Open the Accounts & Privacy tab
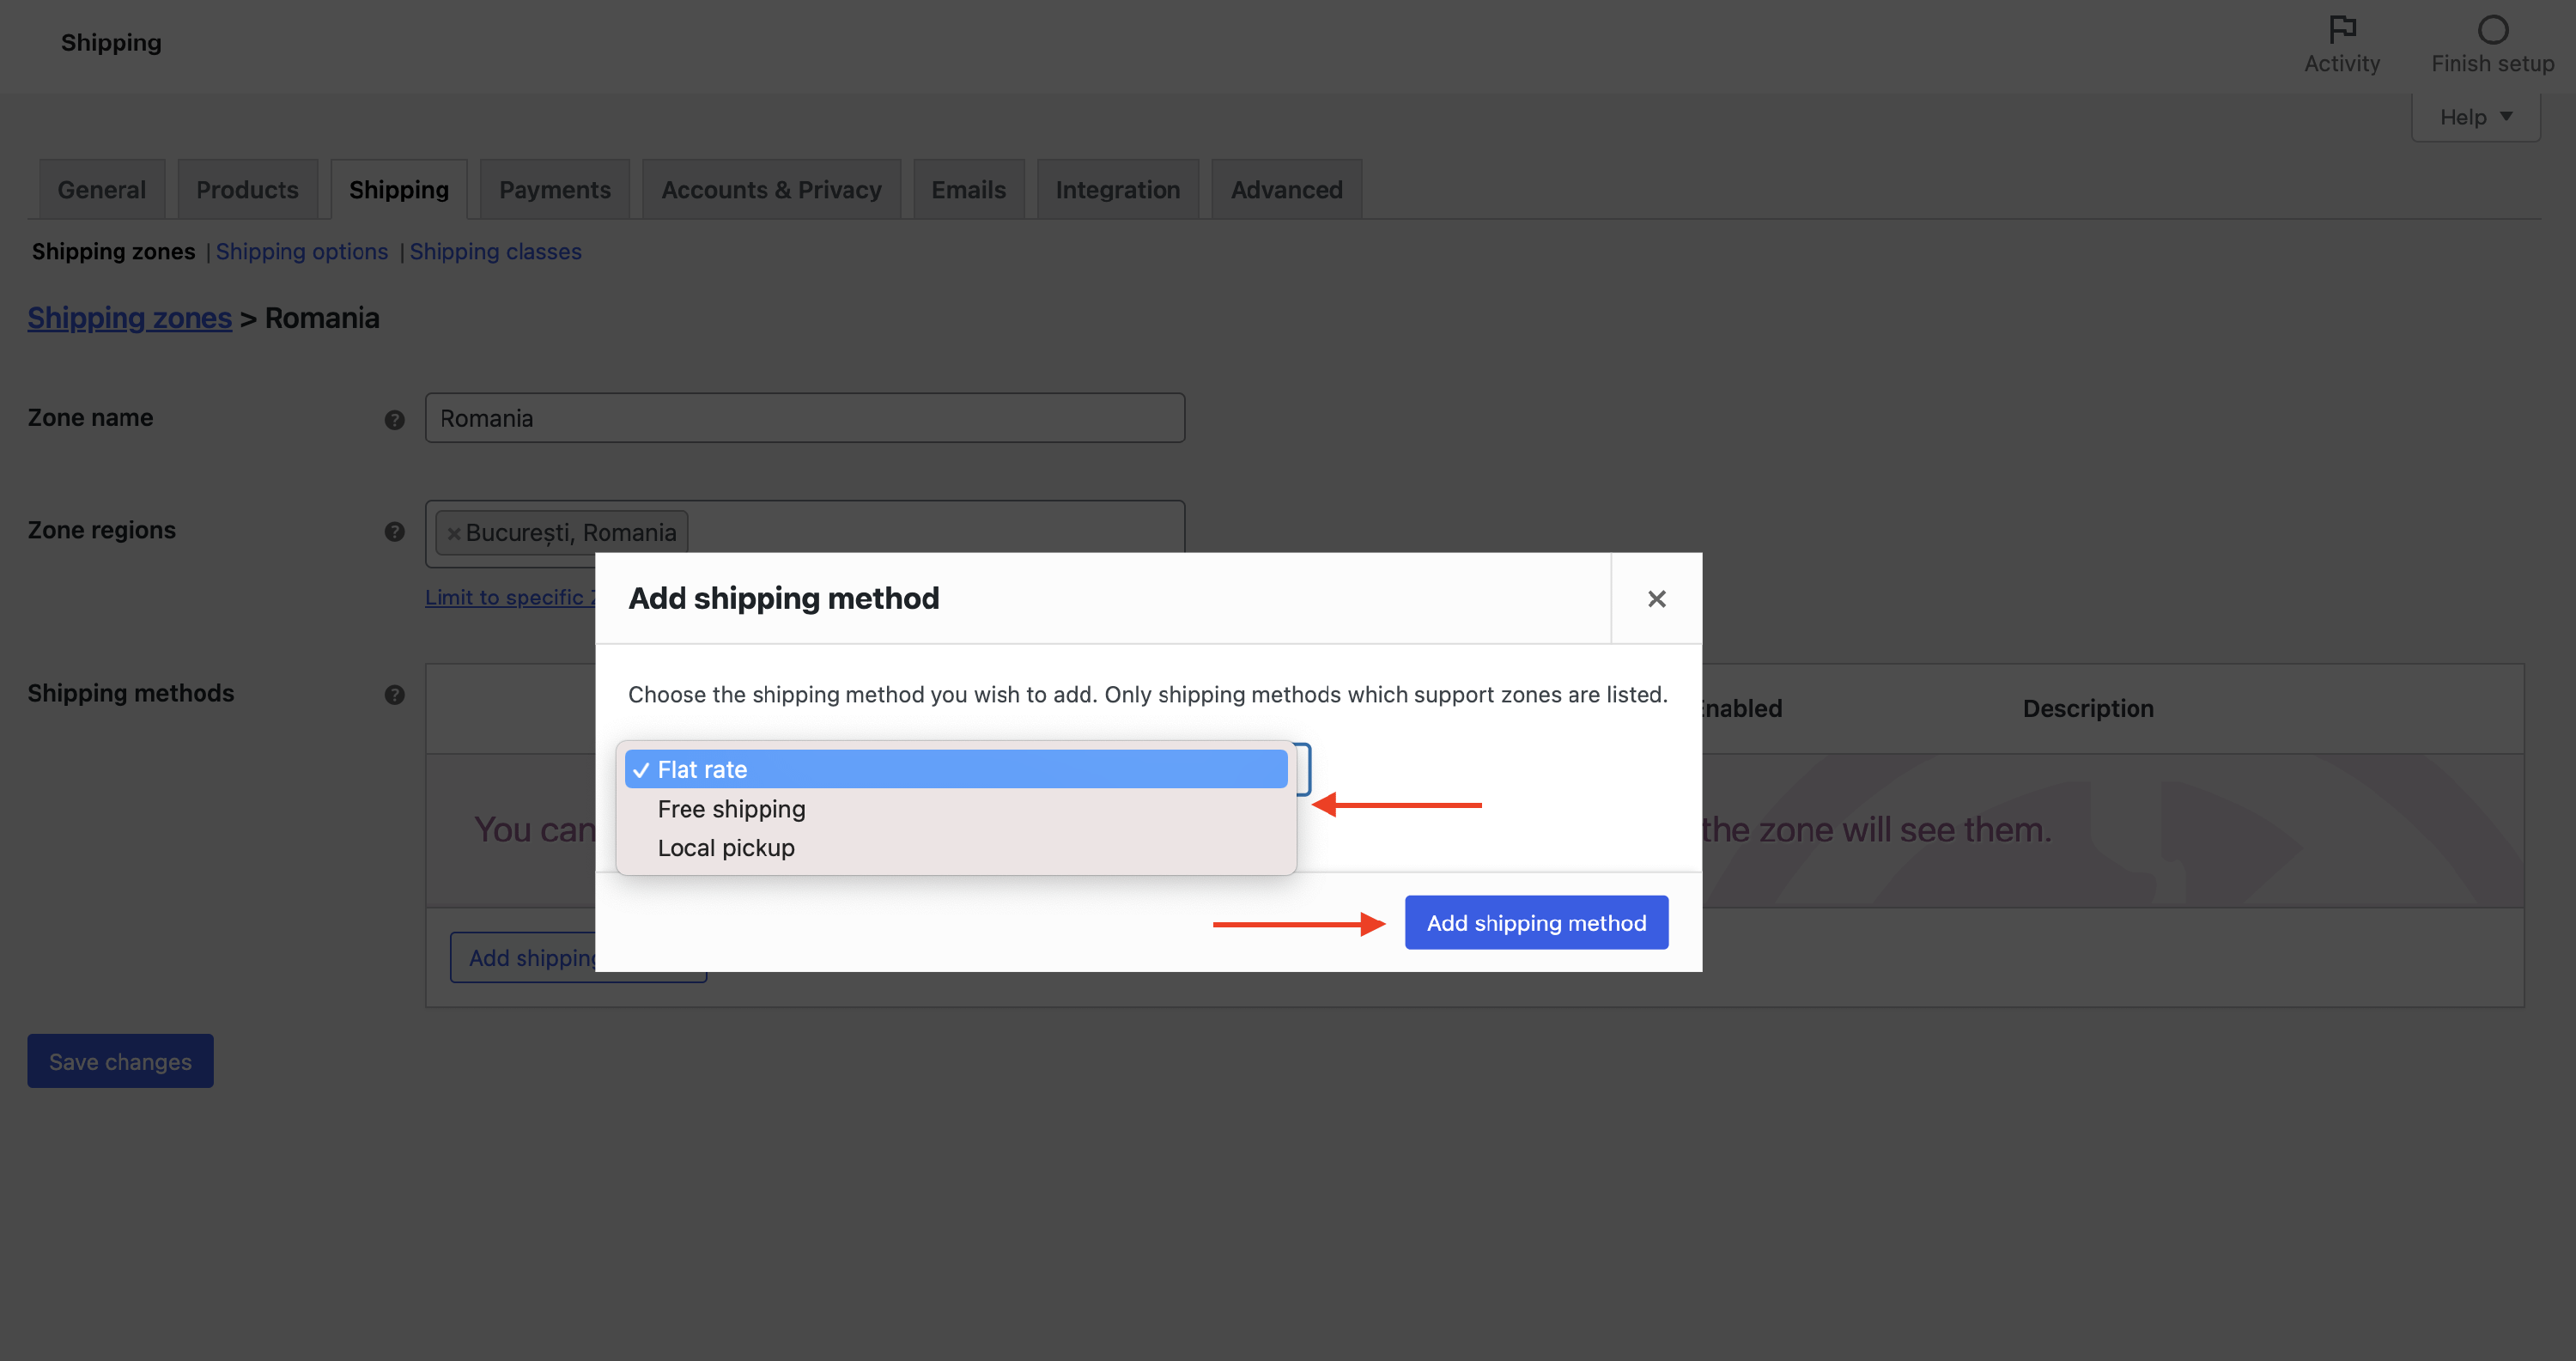The height and width of the screenshot is (1361, 2576). (x=770, y=189)
